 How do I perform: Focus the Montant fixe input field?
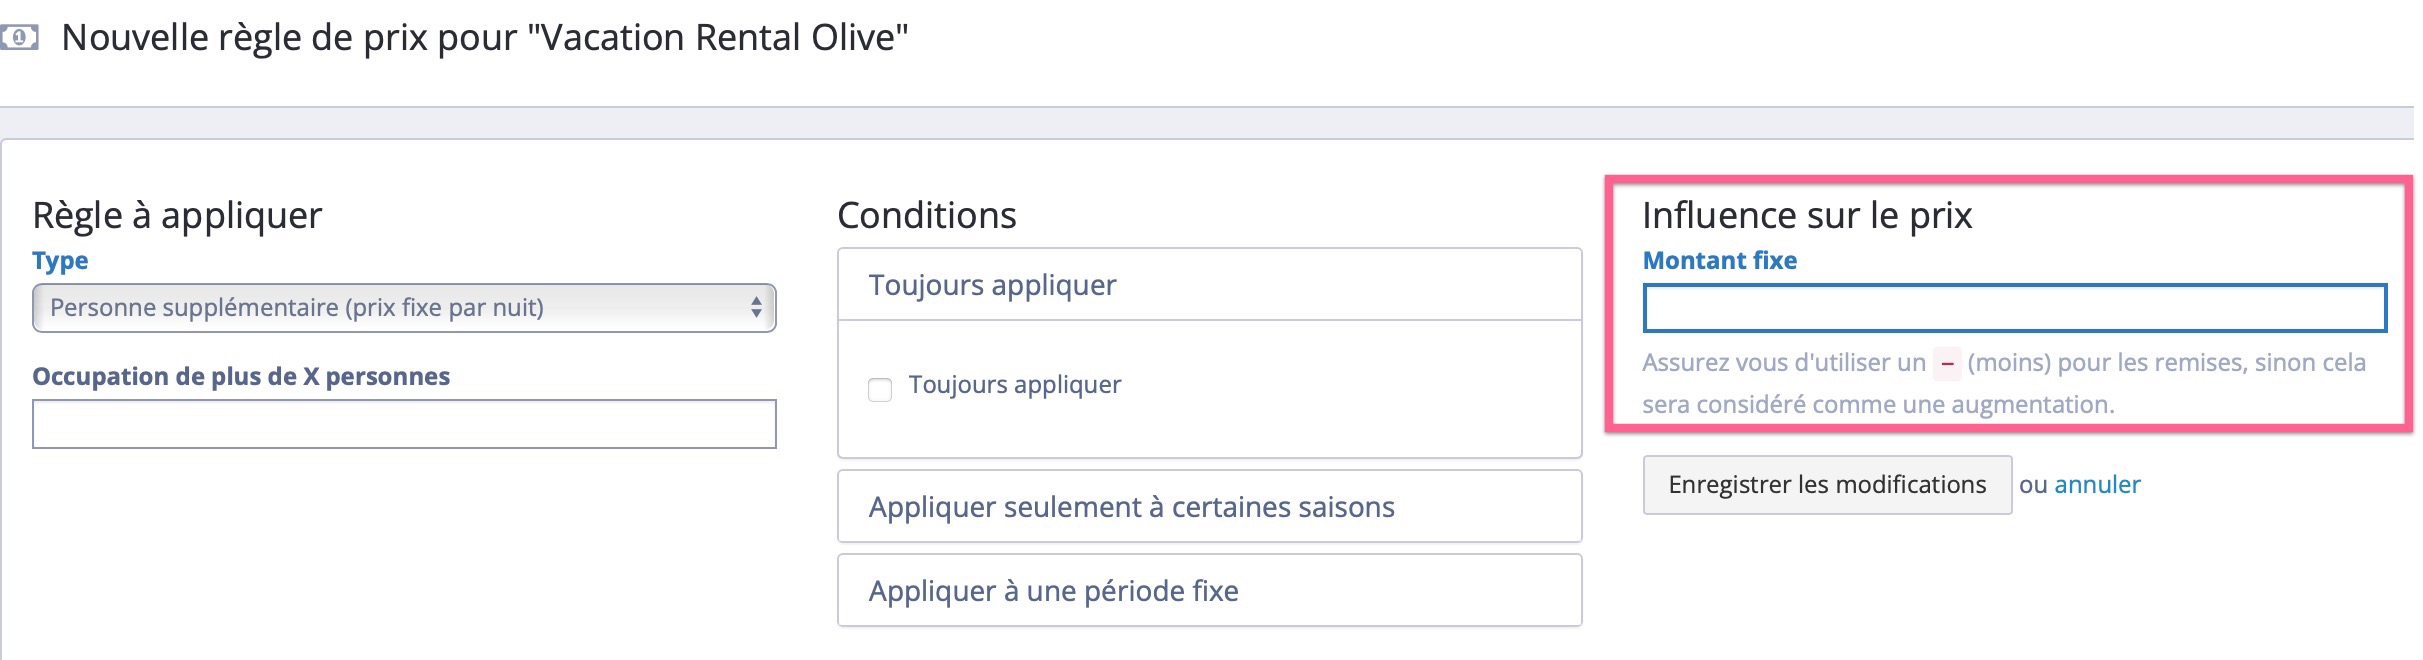(2014, 308)
